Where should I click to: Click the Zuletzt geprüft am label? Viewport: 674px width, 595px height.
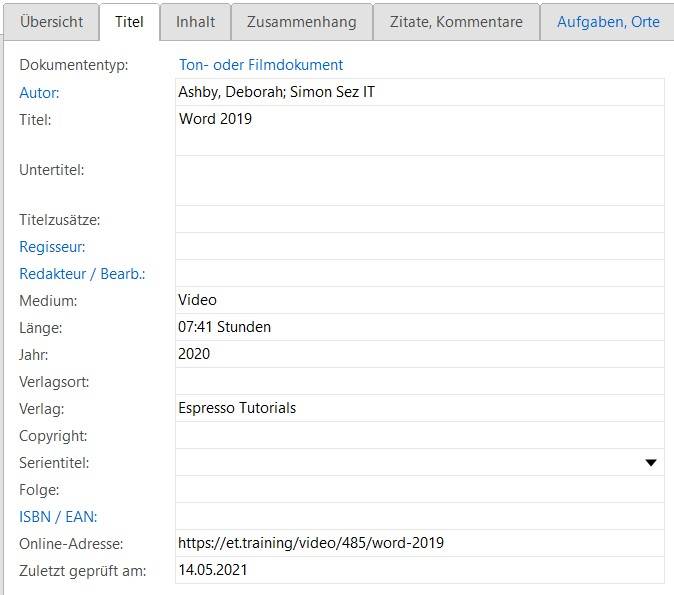(83, 571)
